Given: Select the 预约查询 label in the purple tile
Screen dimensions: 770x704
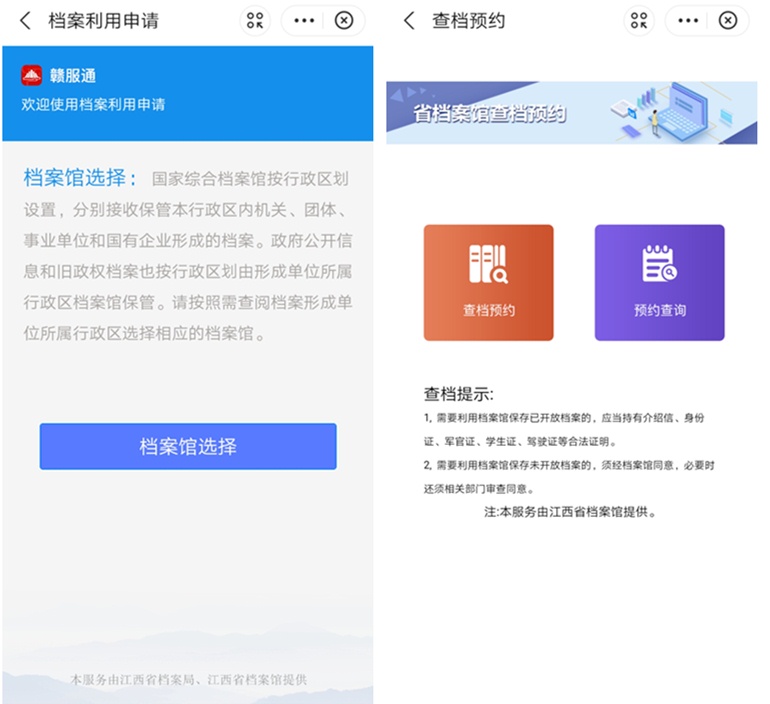Looking at the screenshot, I should click(659, 310).
